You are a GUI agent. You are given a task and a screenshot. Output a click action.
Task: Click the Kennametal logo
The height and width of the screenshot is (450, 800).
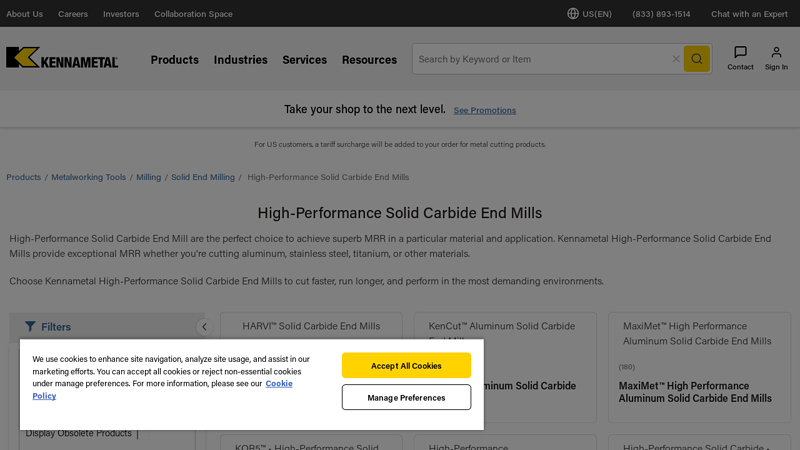[x=62, y=58]
